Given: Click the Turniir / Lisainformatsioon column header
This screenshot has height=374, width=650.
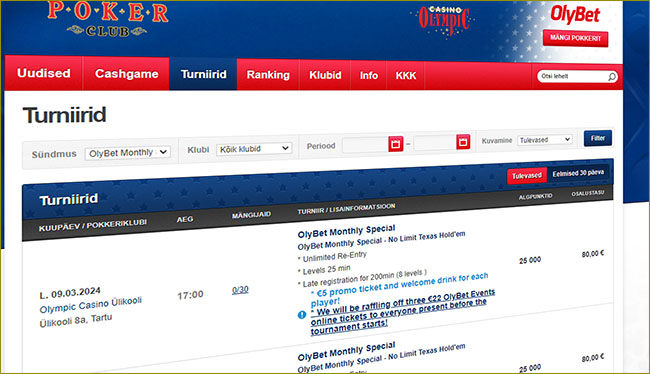Looking at the screenshot, I should (x=346, y=209).
